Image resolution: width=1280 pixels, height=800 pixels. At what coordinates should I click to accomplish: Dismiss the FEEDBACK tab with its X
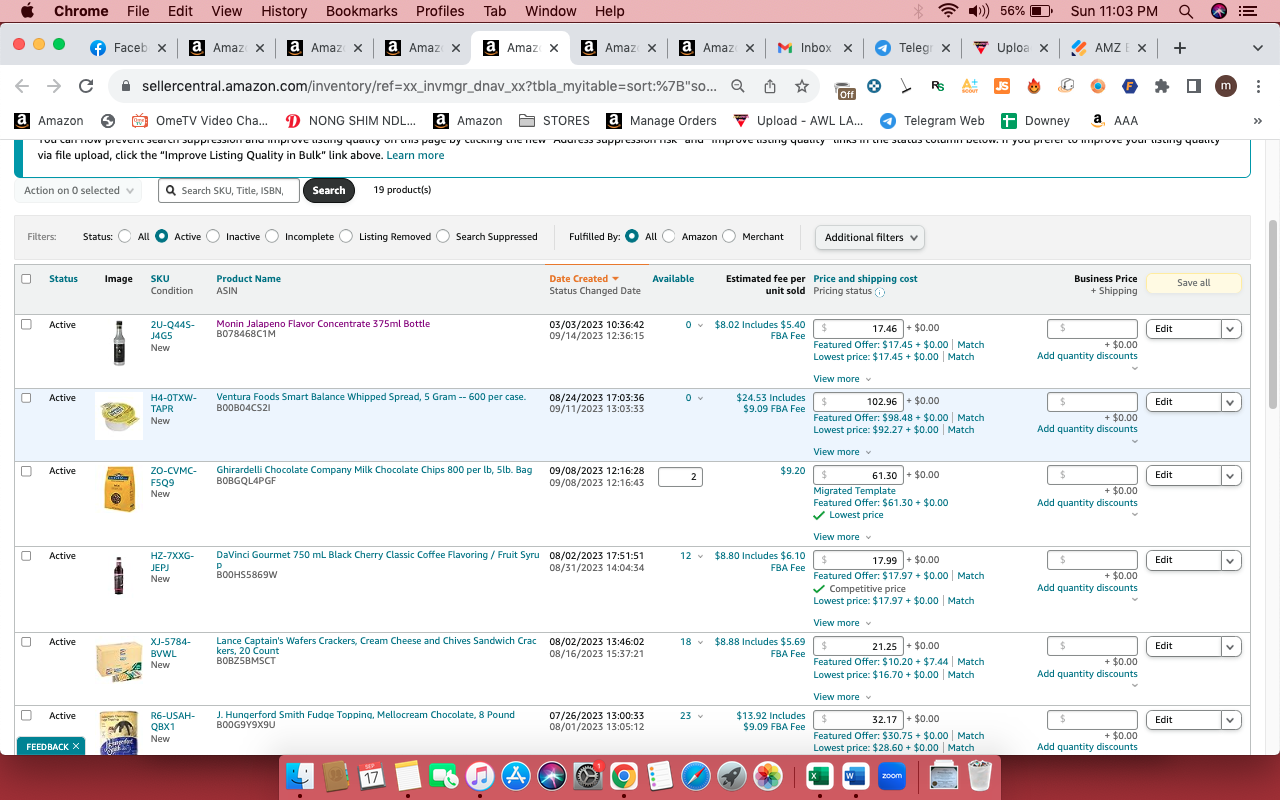point(76,746)
